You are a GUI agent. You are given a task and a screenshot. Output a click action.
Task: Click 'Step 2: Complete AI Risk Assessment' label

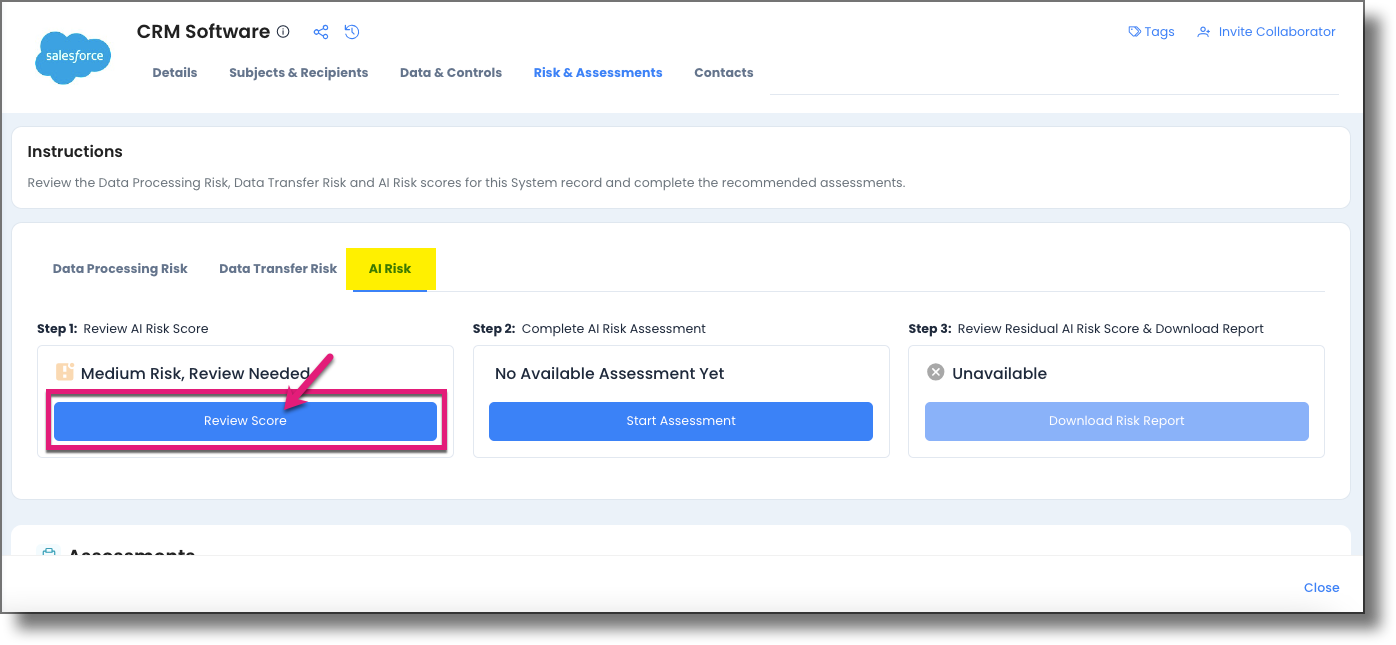(x=589, y=328)
